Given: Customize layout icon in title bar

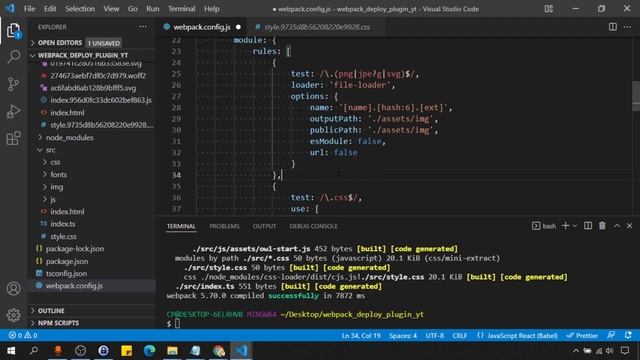Looking at the screenshot, I should [x=549, y=9].
